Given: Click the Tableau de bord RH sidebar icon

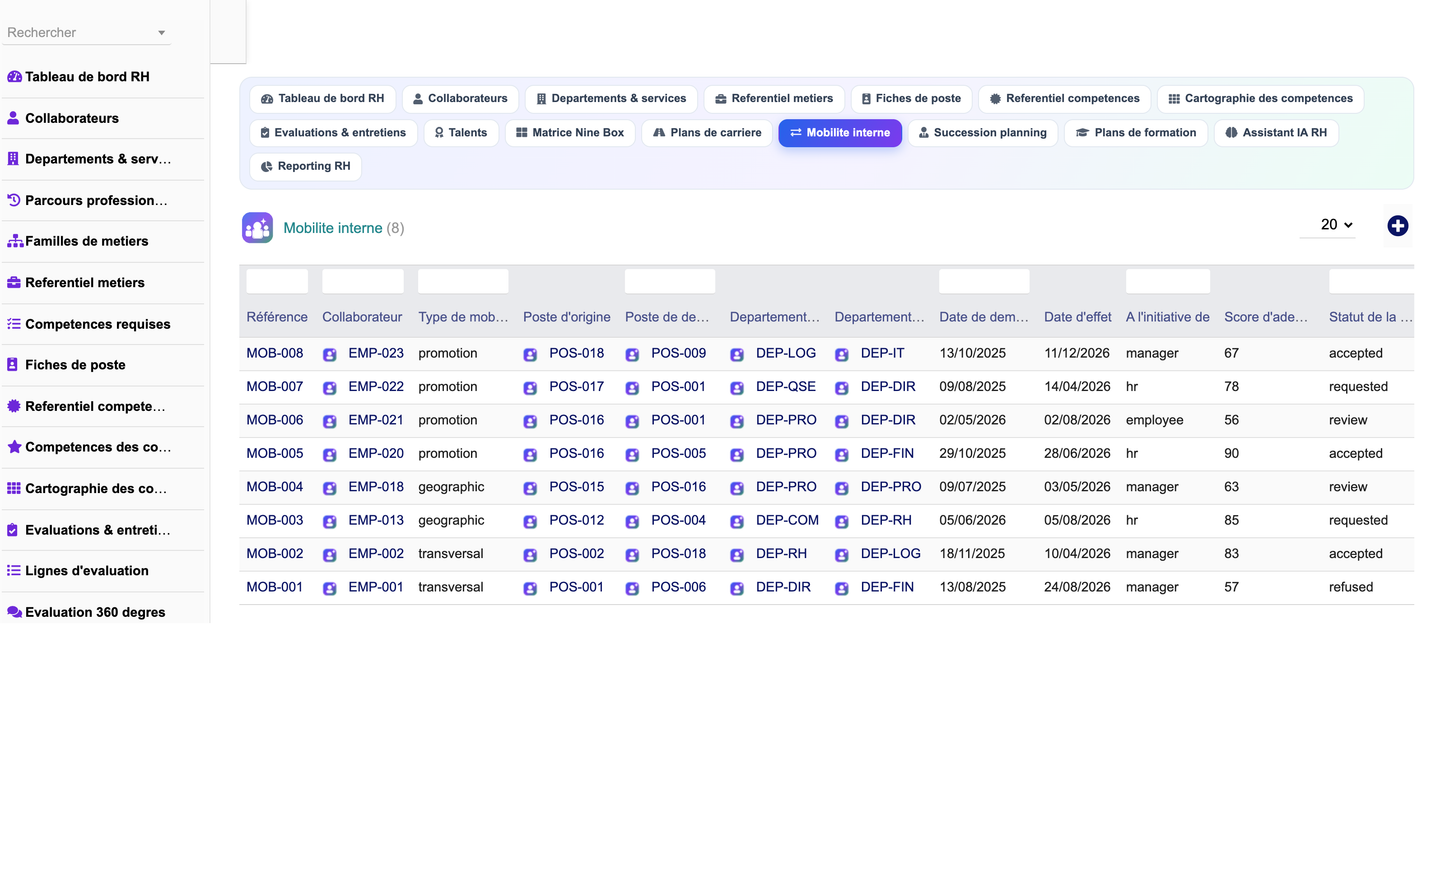Looking at the screenshot, I should click(x=14, y=77).
